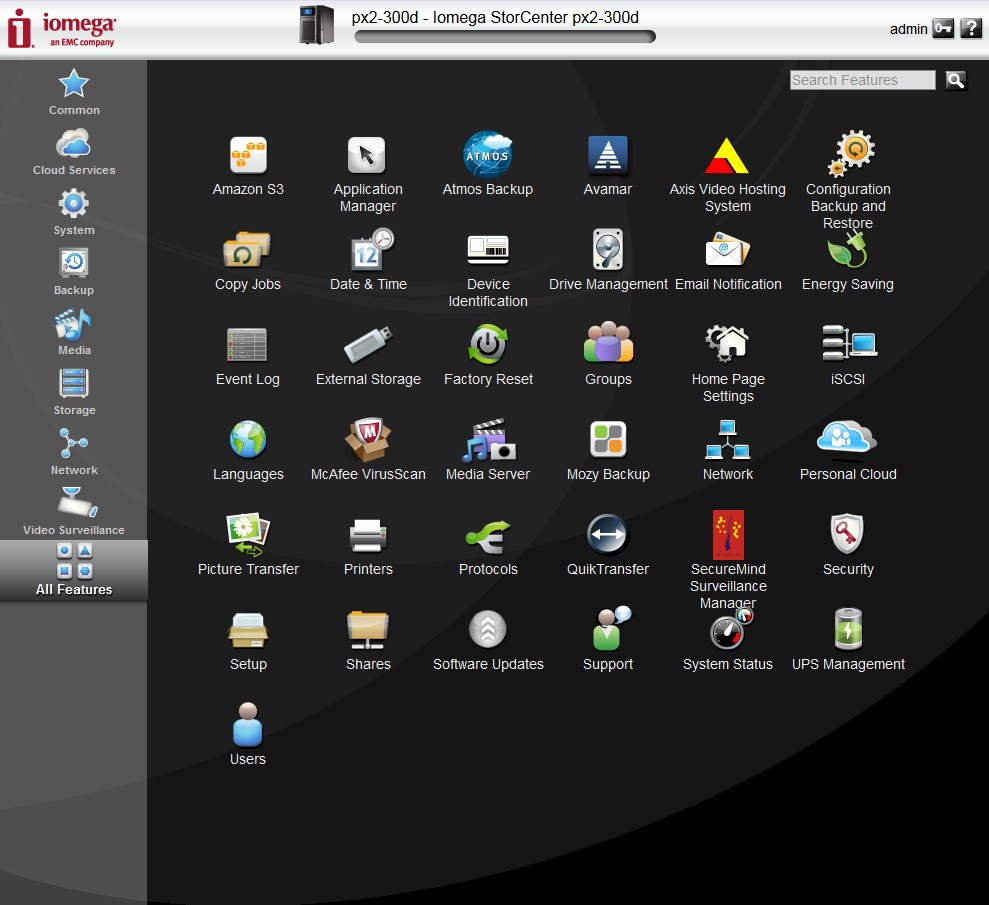Image resolution: width=989 pixels, height=905 pixels.
Task: Open Drive Management
Action: pos(608,260)
